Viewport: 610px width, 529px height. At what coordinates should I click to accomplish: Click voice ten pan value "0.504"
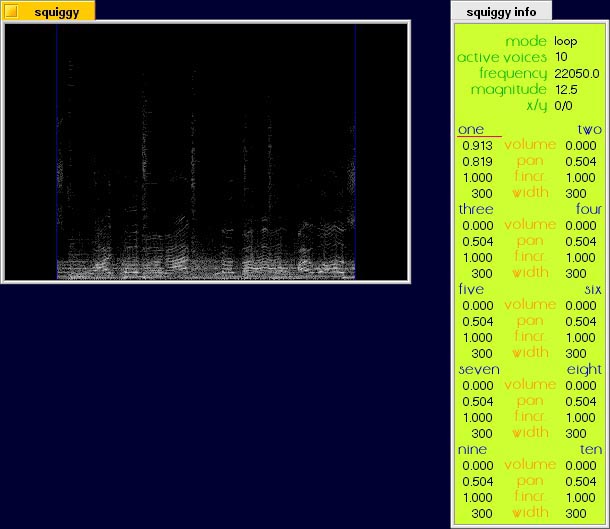[x=581, y=482]
